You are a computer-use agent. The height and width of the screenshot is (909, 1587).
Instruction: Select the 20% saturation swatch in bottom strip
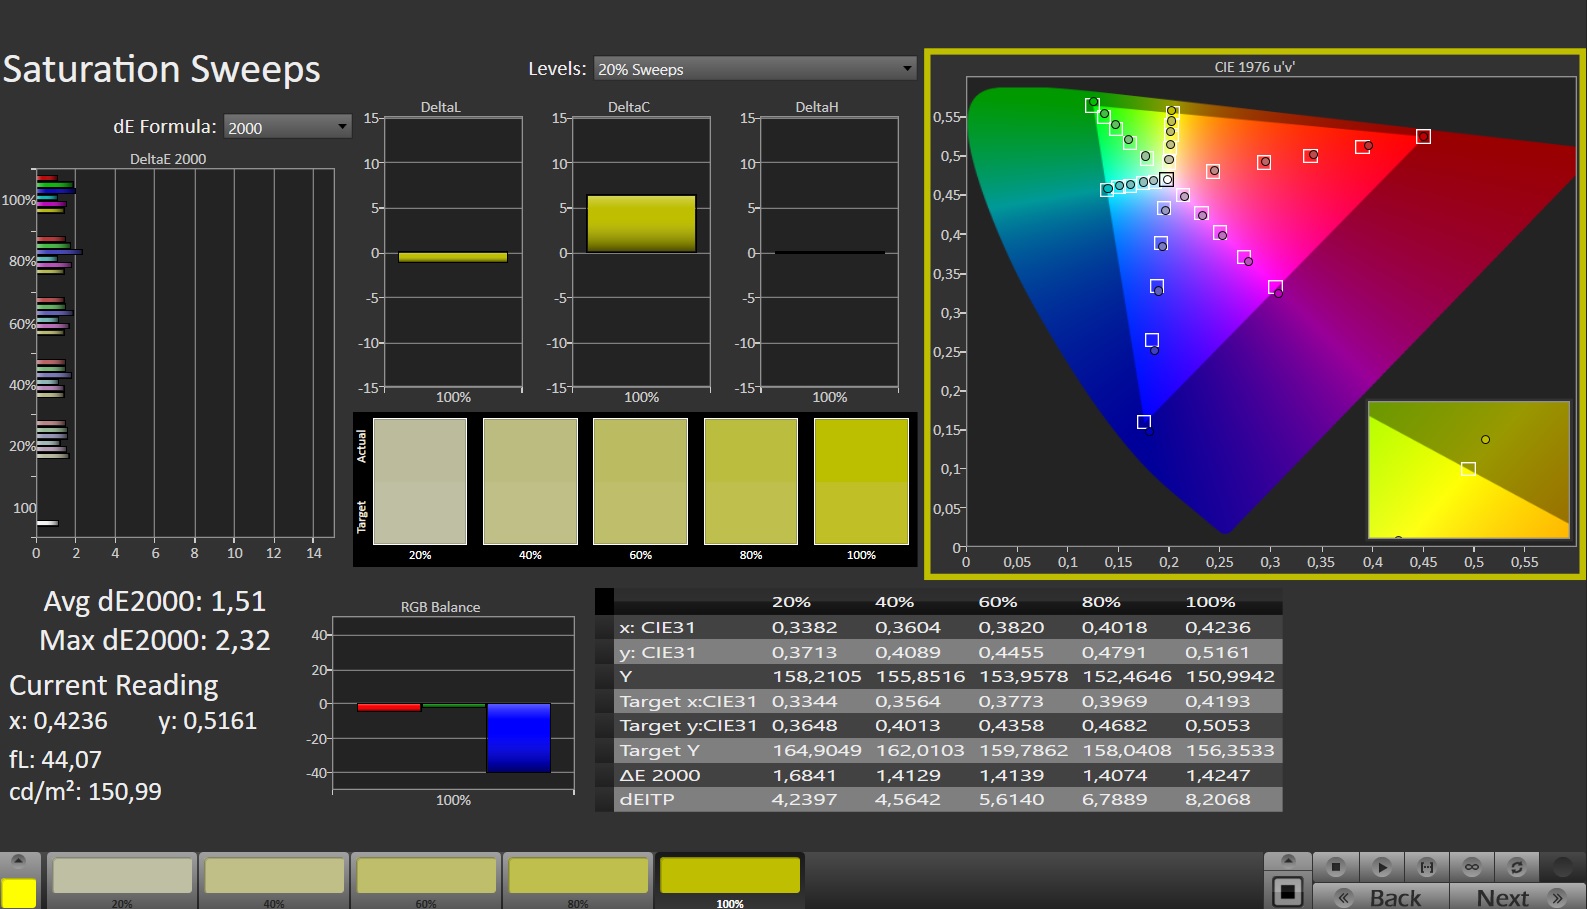click(122, 877)
